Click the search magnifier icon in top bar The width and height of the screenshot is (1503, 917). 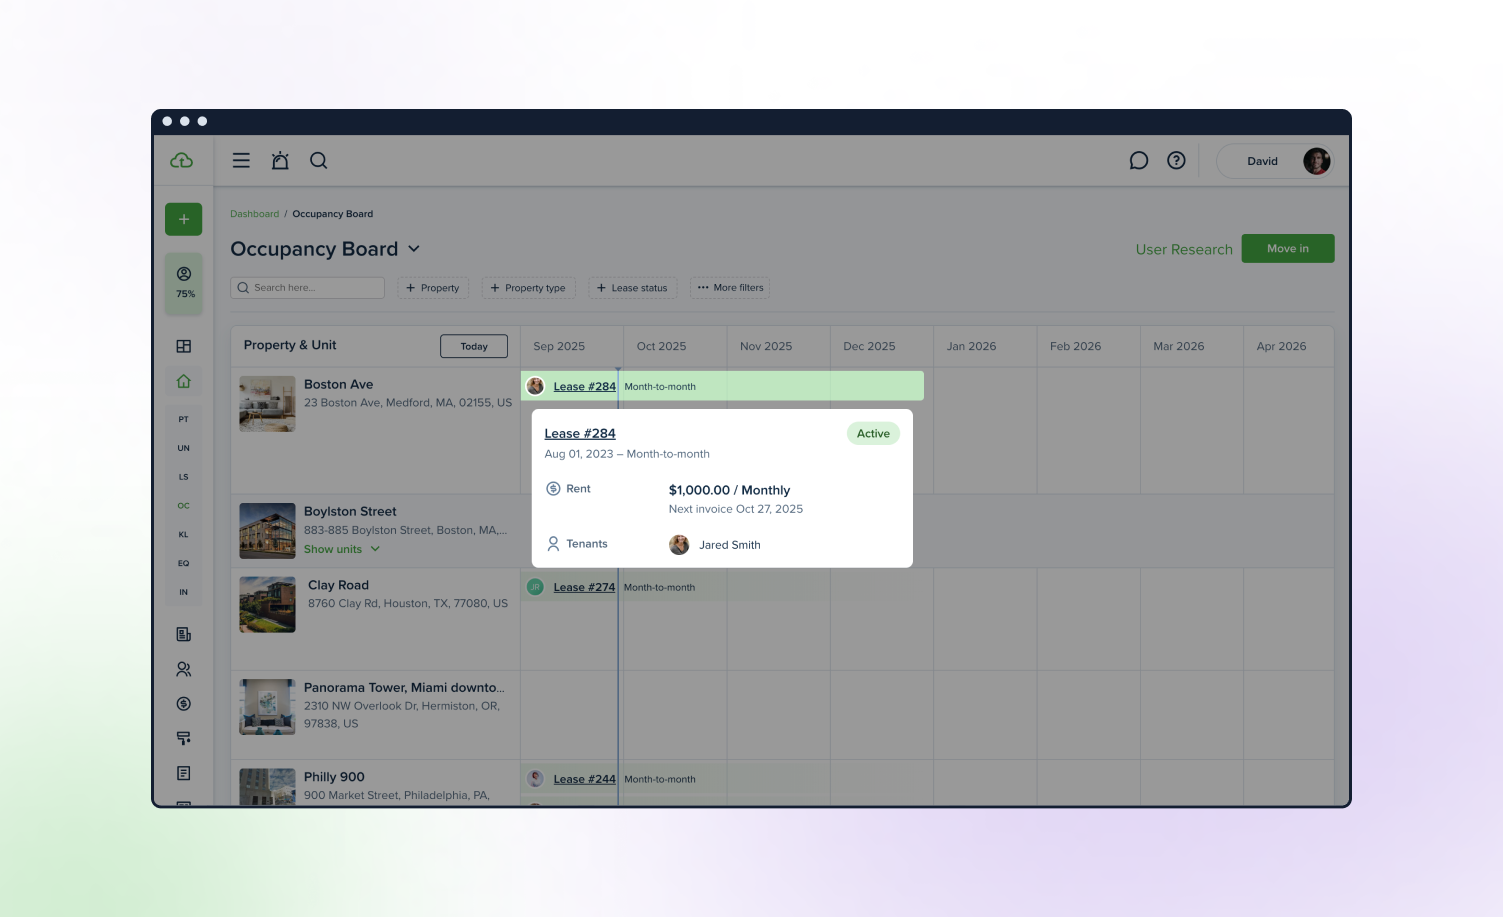(319, 161)
